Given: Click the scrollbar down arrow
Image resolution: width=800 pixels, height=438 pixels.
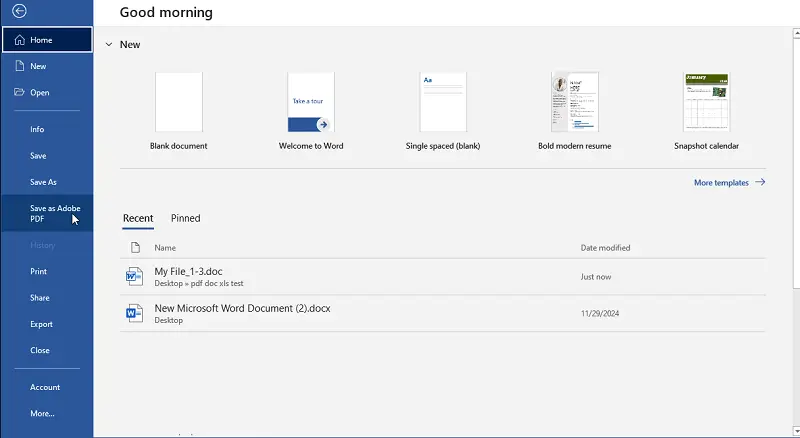Looking at the screenshot, I should click(x=796, y=431).
